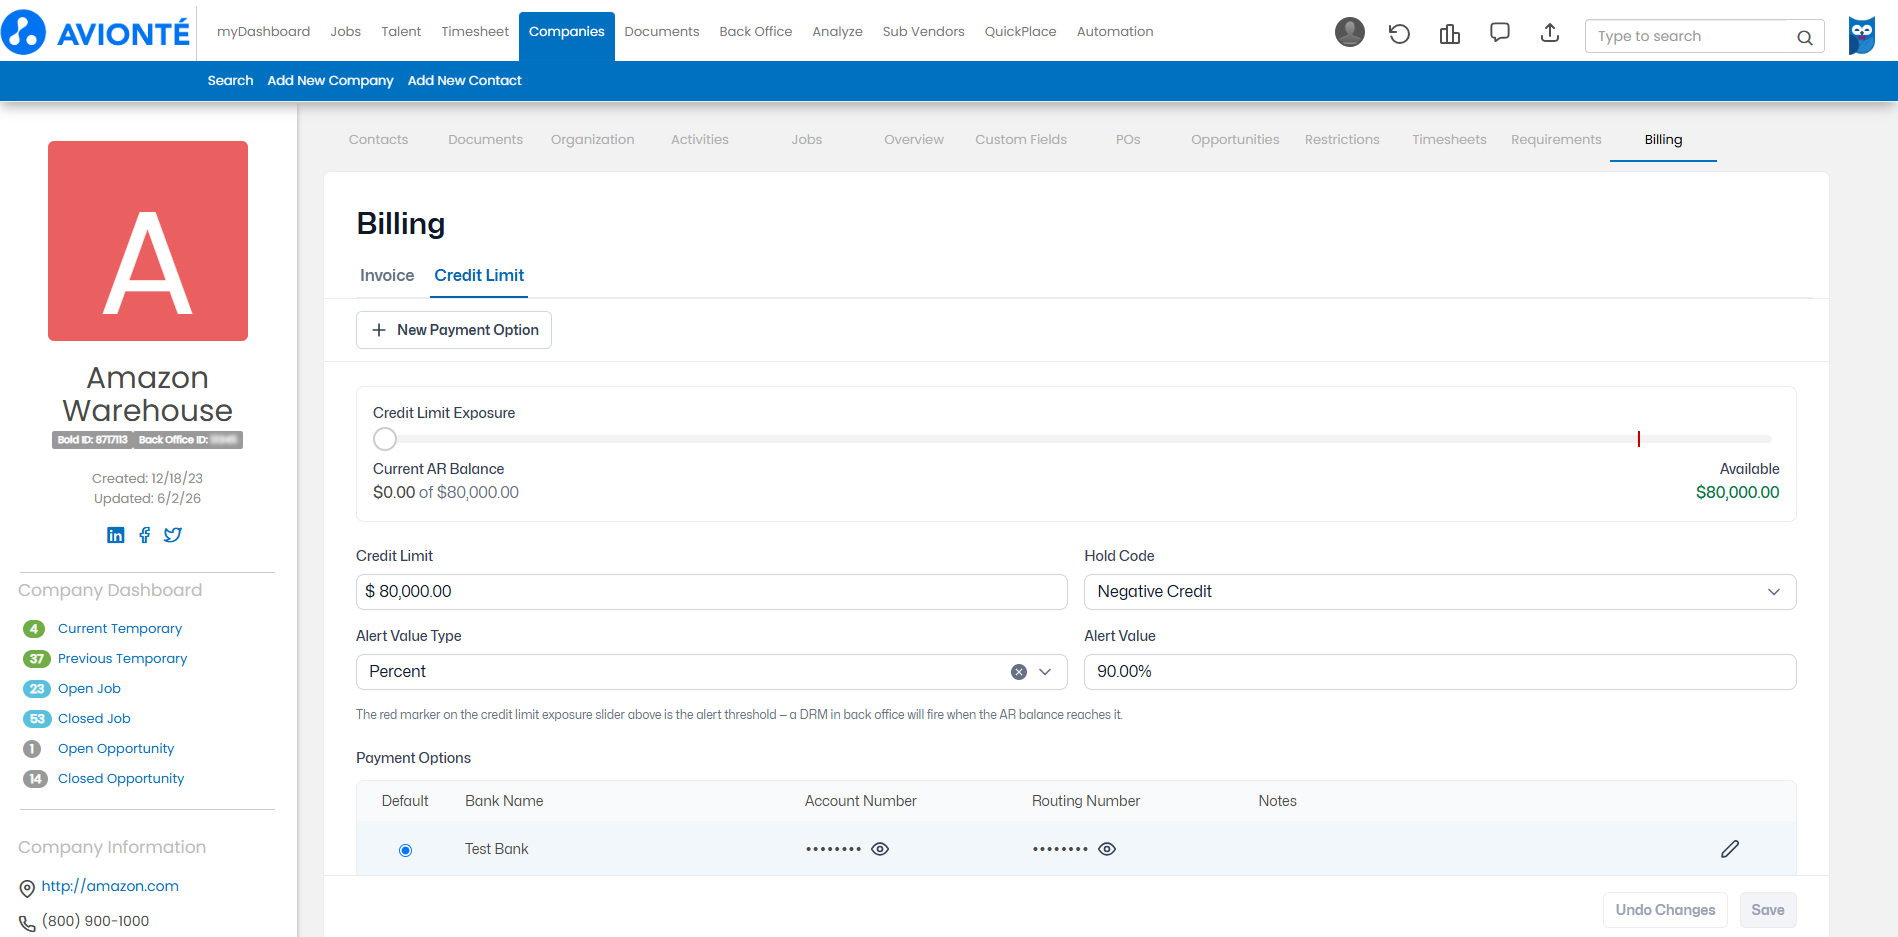1898x937 pixels.
Task: Open the user profile avatar
Action: tap(1350, 32)
